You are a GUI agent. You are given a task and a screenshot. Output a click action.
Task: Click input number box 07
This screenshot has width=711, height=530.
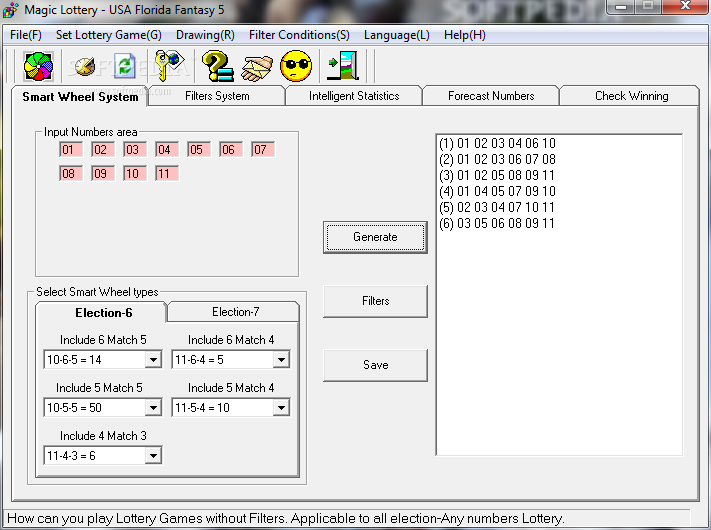[263, 150]
